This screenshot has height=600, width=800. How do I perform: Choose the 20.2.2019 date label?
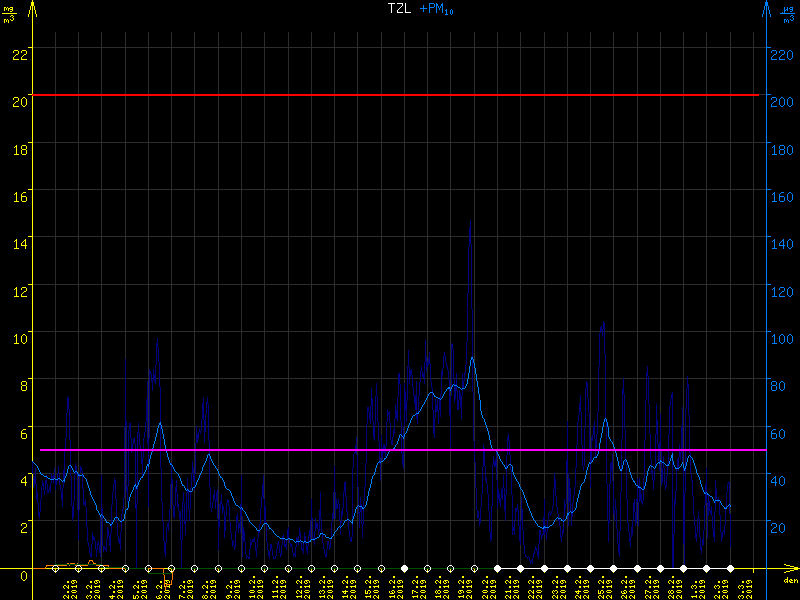click(486, 585)
